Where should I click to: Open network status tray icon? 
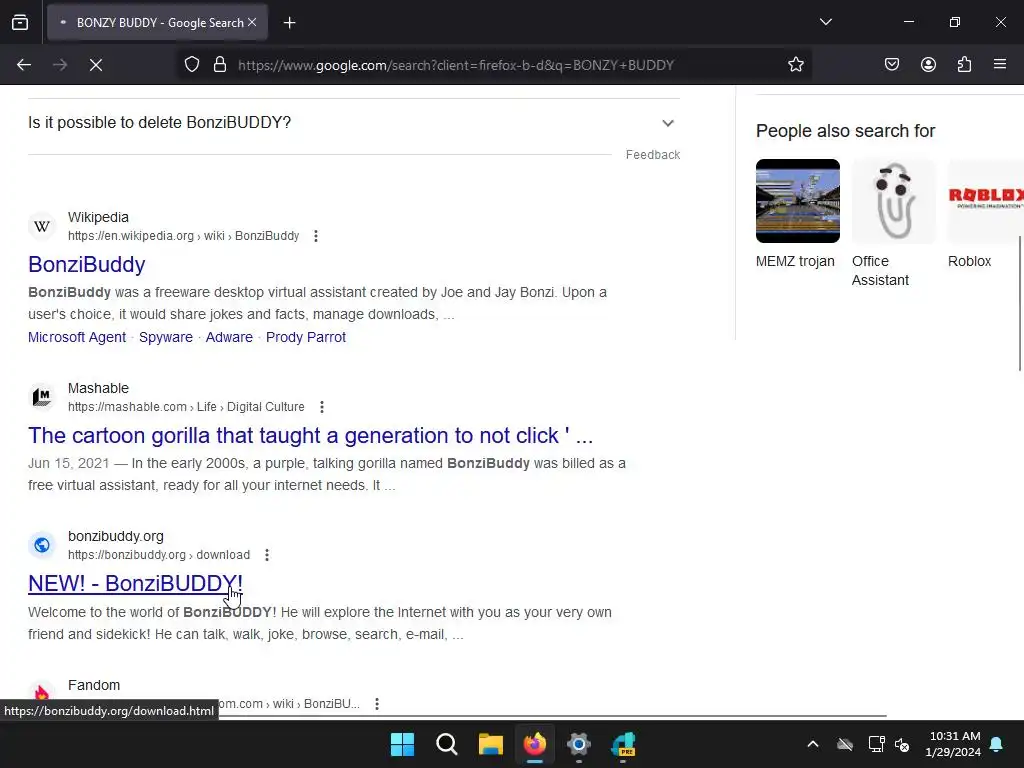point(876,744)
